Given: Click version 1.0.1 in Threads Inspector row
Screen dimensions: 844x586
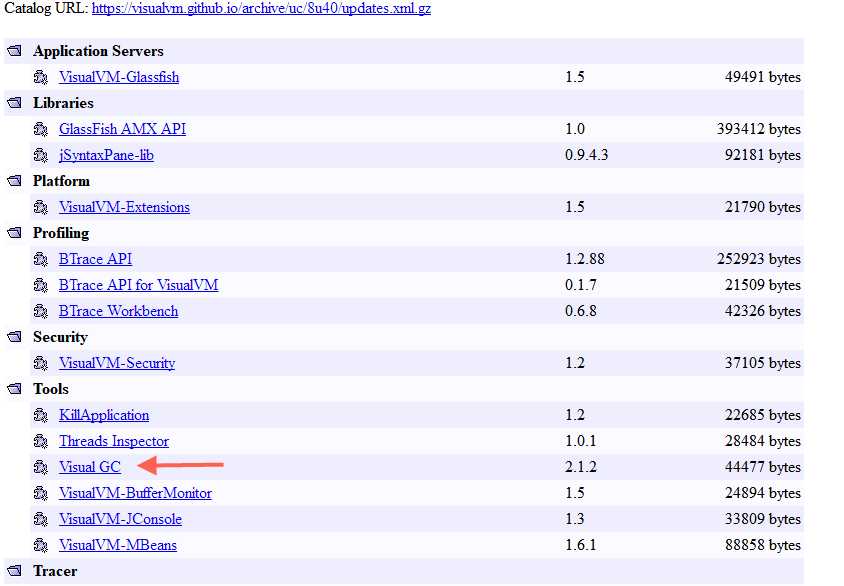Looking at the screenshot, I should pyautogui.click(x=581, y=441).
